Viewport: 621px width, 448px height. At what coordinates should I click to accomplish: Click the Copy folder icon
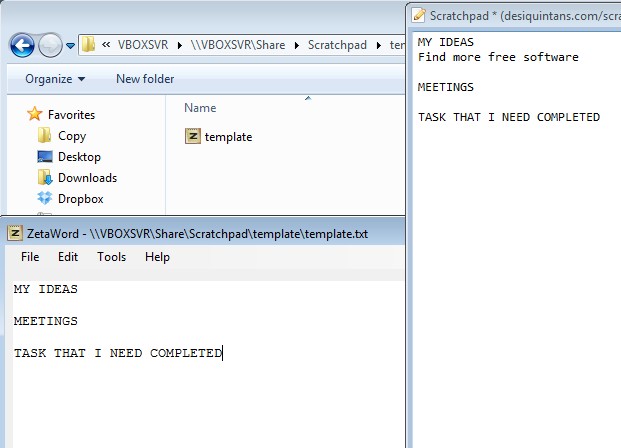[x=44, y=135]
